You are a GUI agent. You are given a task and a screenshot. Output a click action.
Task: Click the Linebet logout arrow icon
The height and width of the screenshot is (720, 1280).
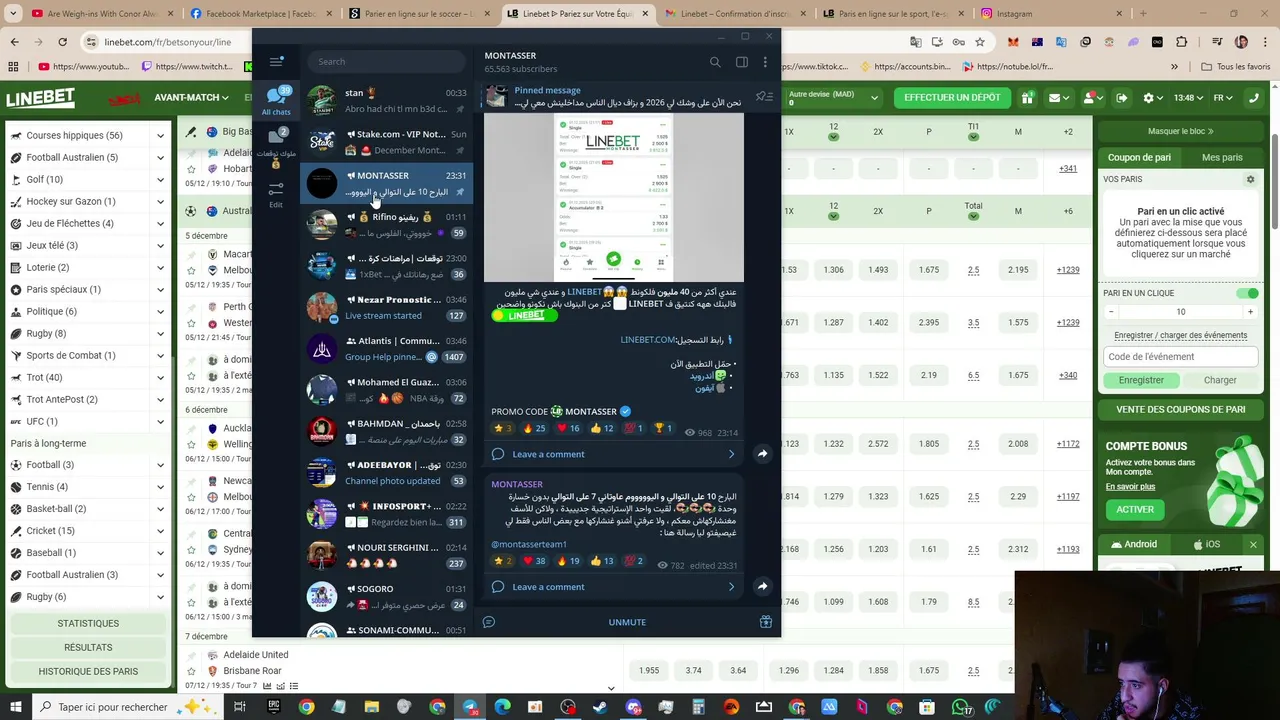tap(1122, 98)
